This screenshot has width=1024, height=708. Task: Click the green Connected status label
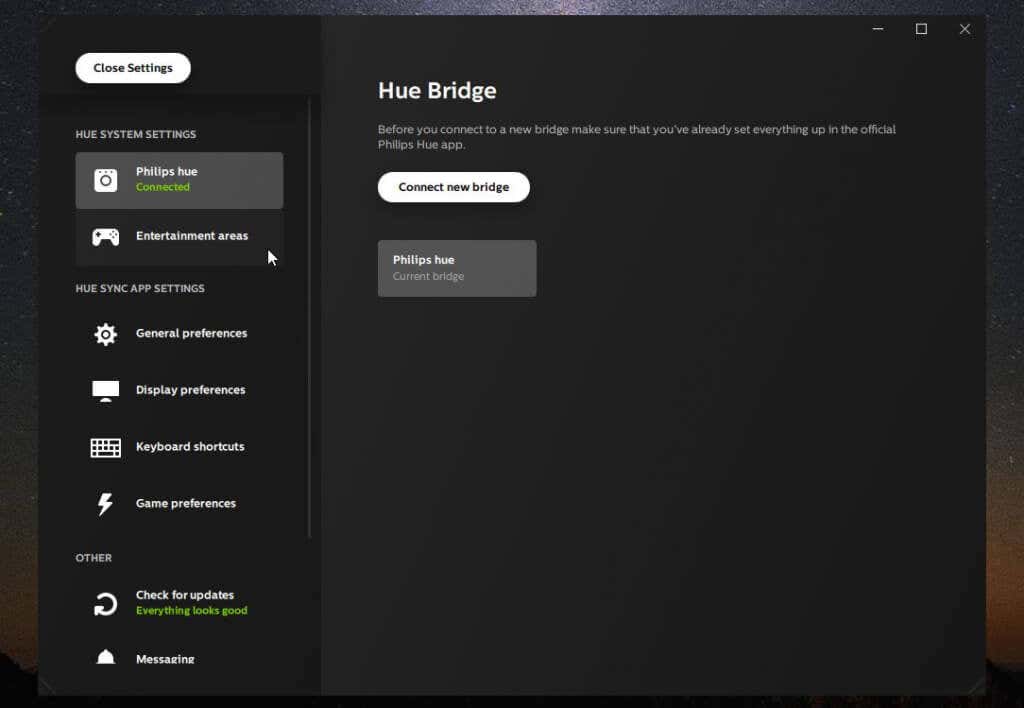pyautogui.click(x=161, y=187)
